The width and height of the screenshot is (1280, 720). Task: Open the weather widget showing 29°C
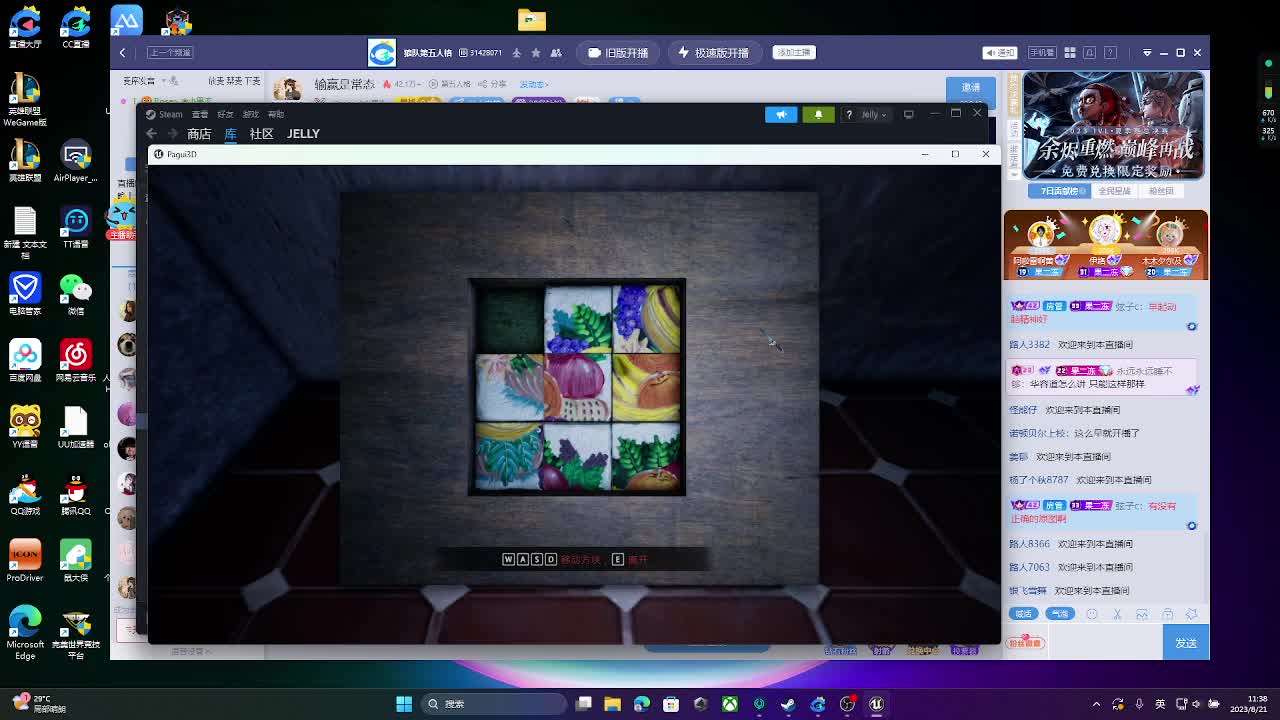(x=38, y=704)
